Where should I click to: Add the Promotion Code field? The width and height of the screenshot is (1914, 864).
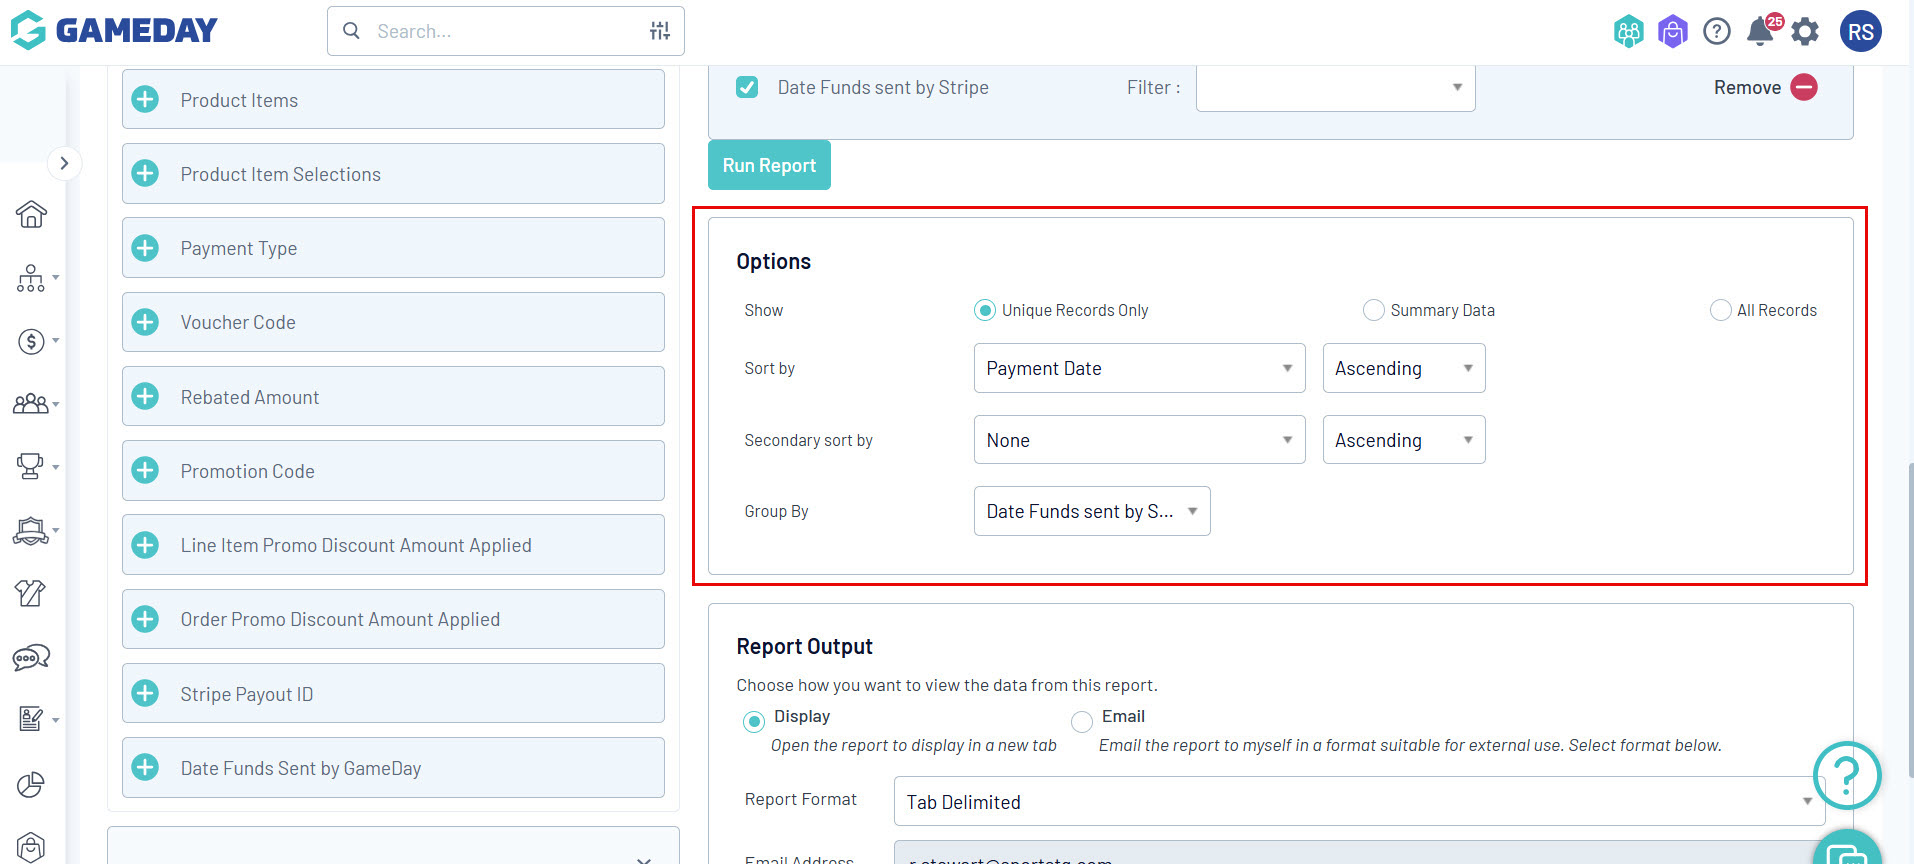coord(146,471)
